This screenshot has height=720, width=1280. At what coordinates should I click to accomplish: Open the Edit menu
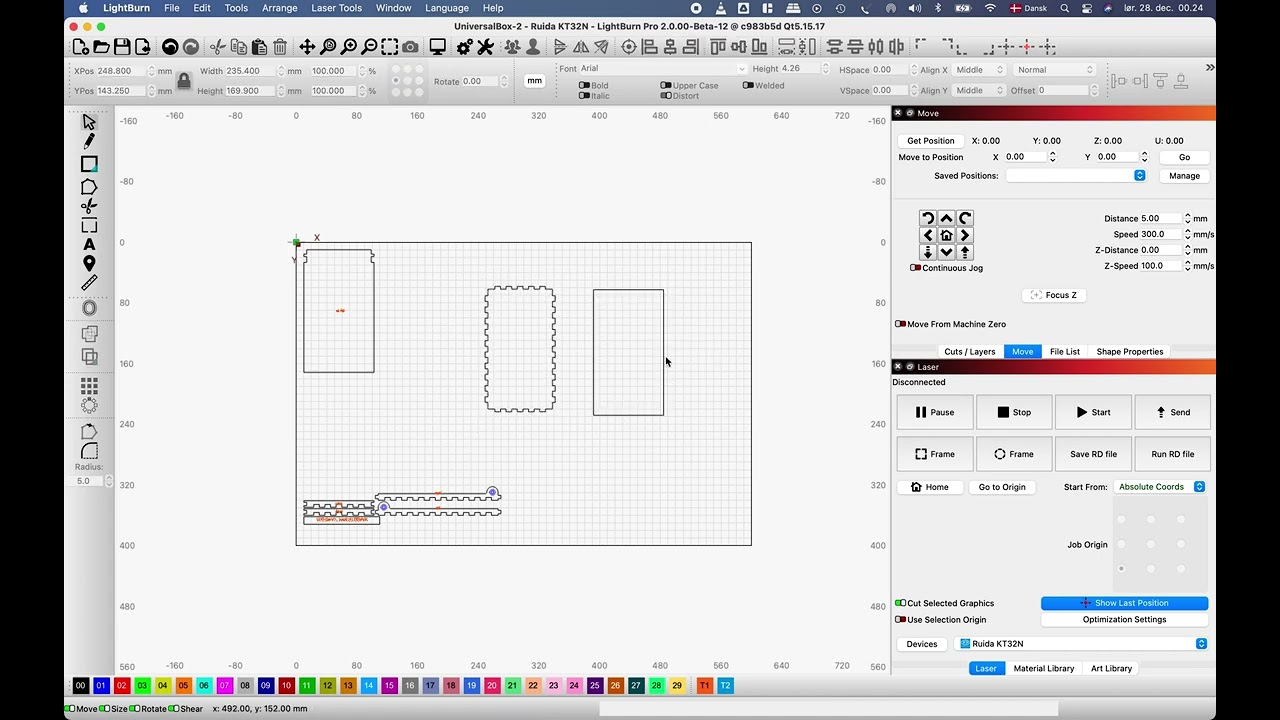pos(202,8)
